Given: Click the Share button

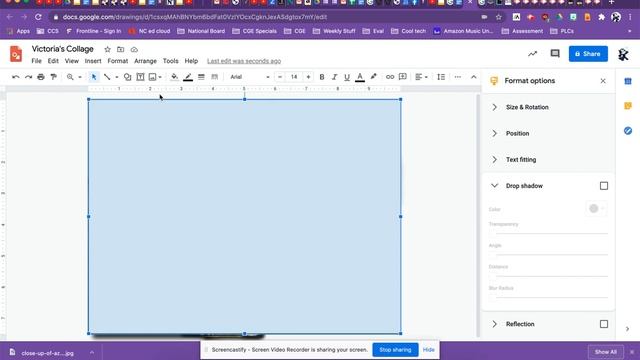Looking at the screenshot, I should click(x=588, y=54).
